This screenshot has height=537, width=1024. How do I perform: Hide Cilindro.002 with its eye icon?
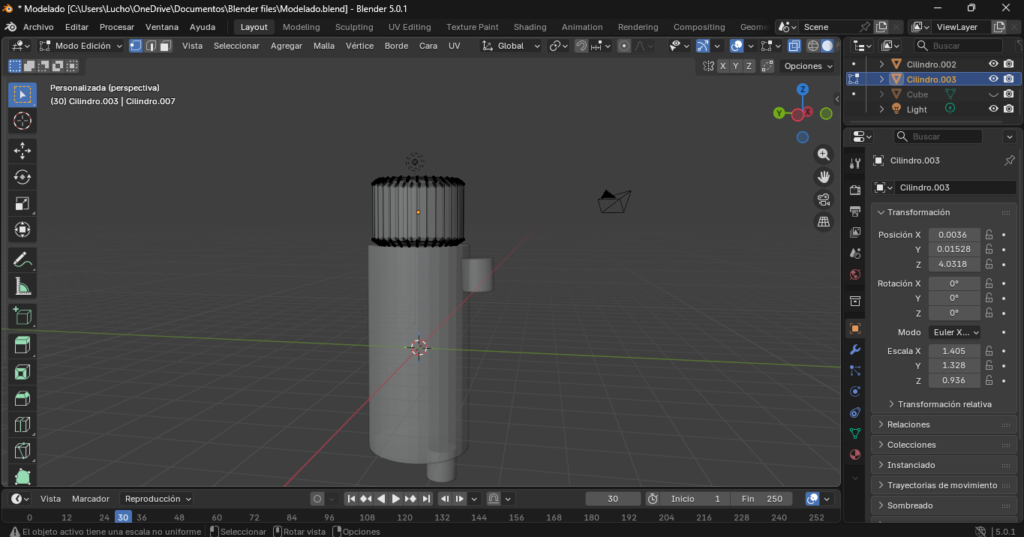tap(993, 64)
